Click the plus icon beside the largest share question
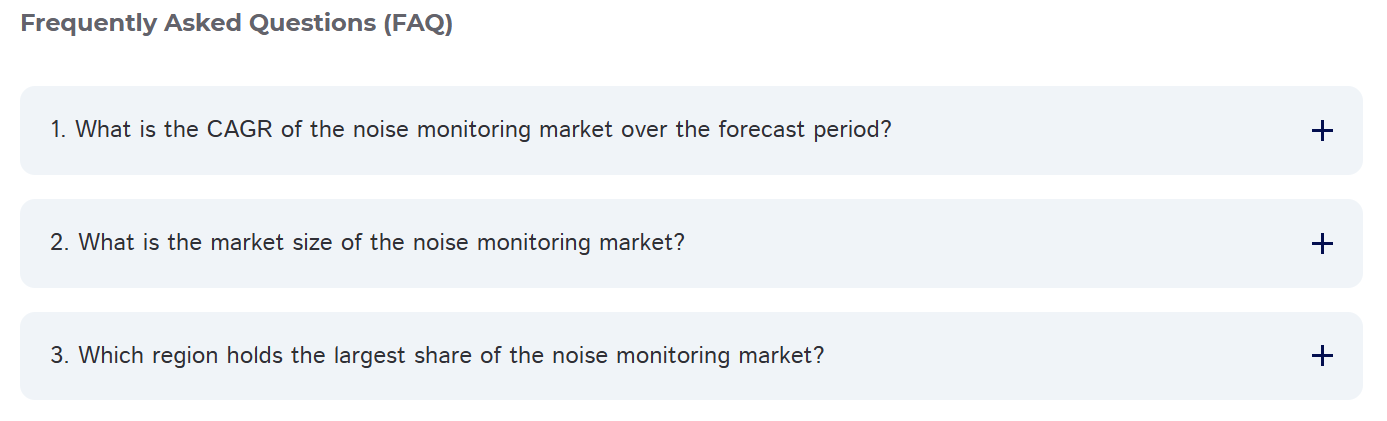This screenshot has height=421, width=1387. 1321,356
